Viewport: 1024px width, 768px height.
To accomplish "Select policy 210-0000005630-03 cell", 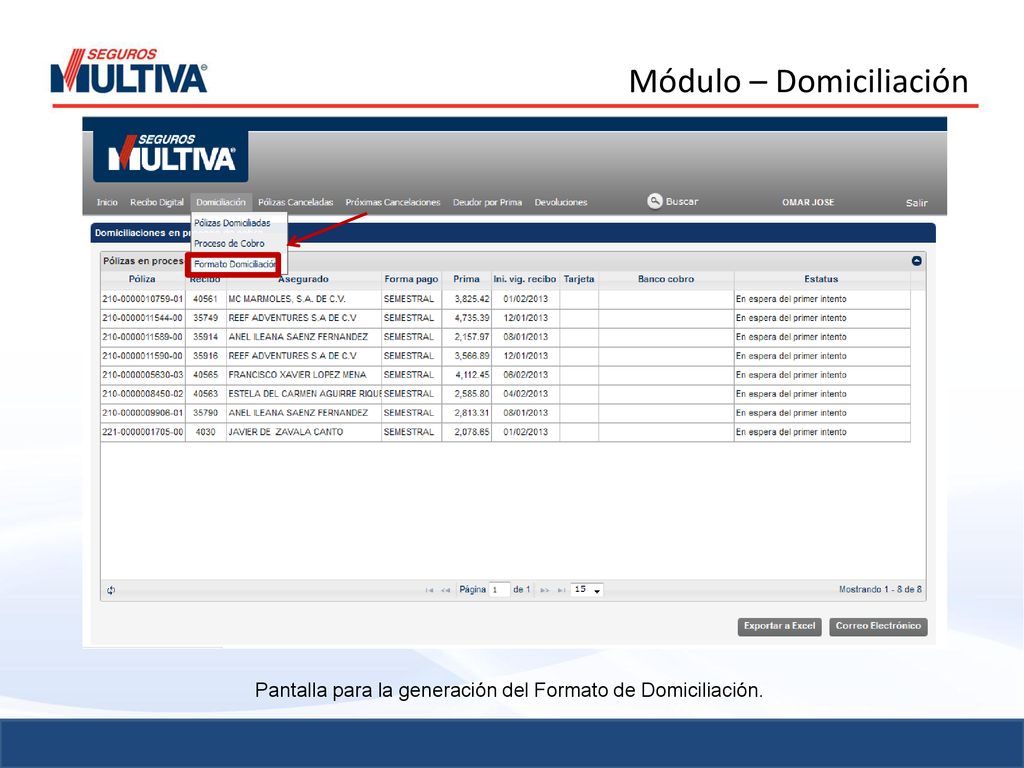I will (143, 375).
